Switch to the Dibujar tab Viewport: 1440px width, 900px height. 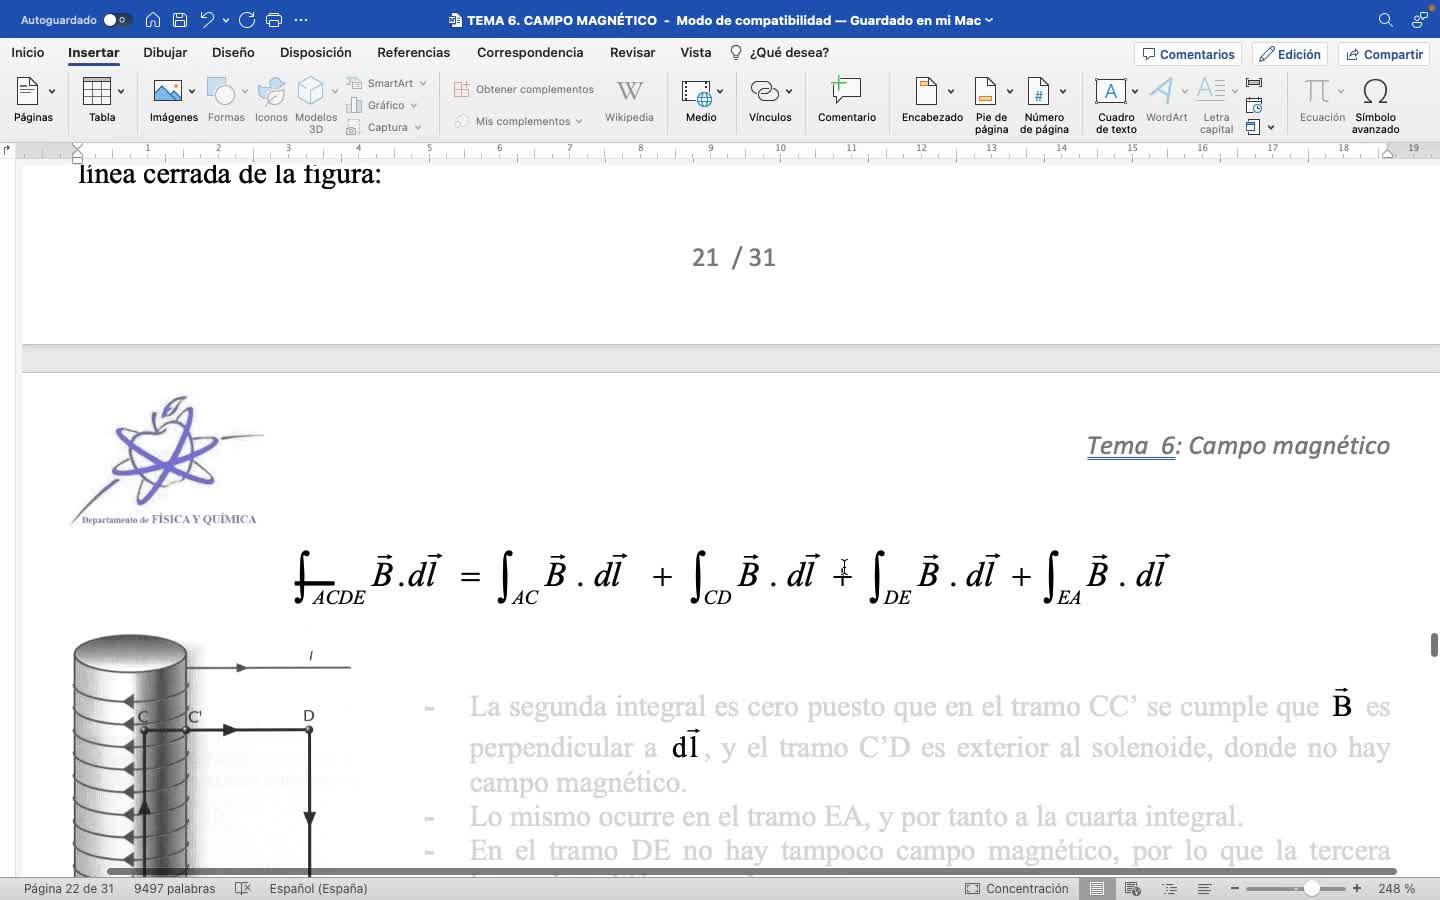[165, 52]
